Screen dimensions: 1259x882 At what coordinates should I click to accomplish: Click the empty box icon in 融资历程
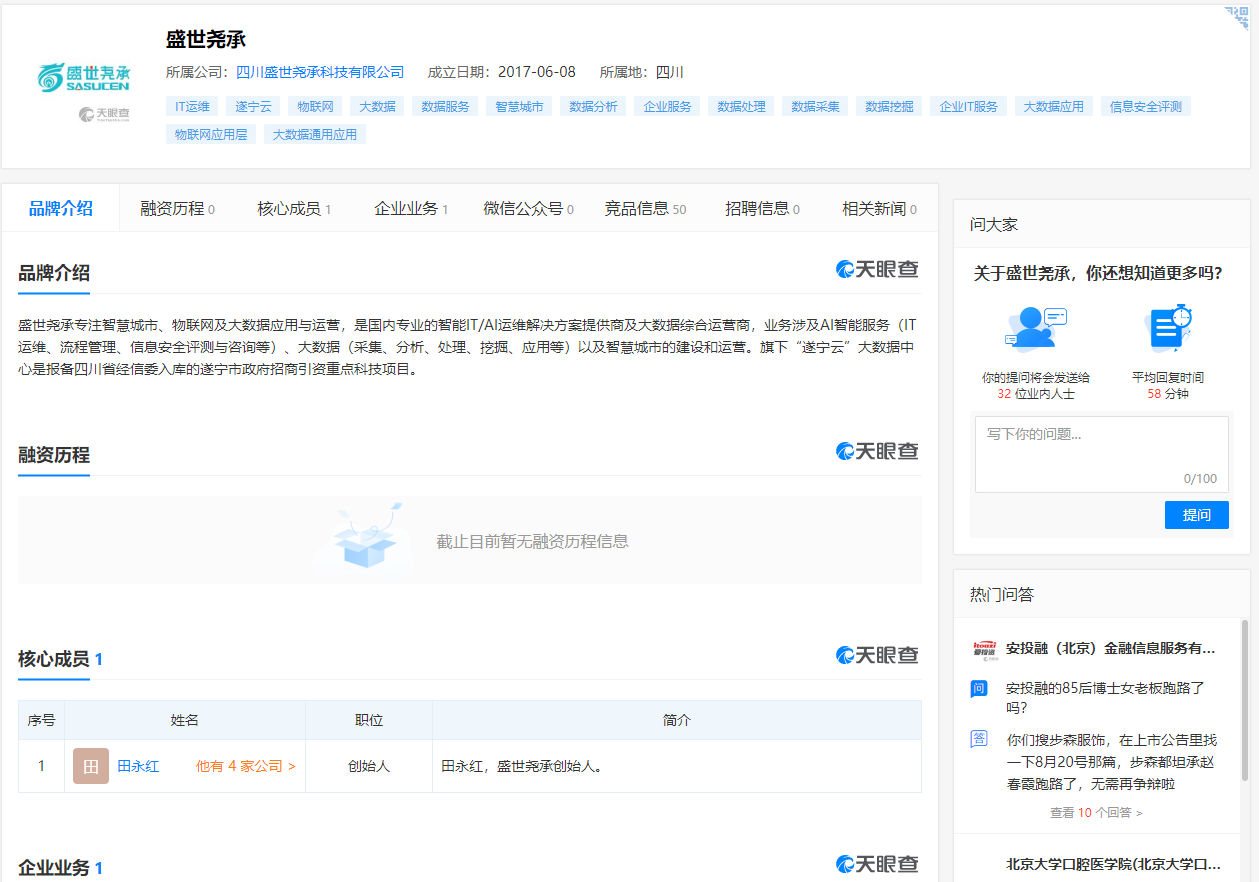coord(364,538)
